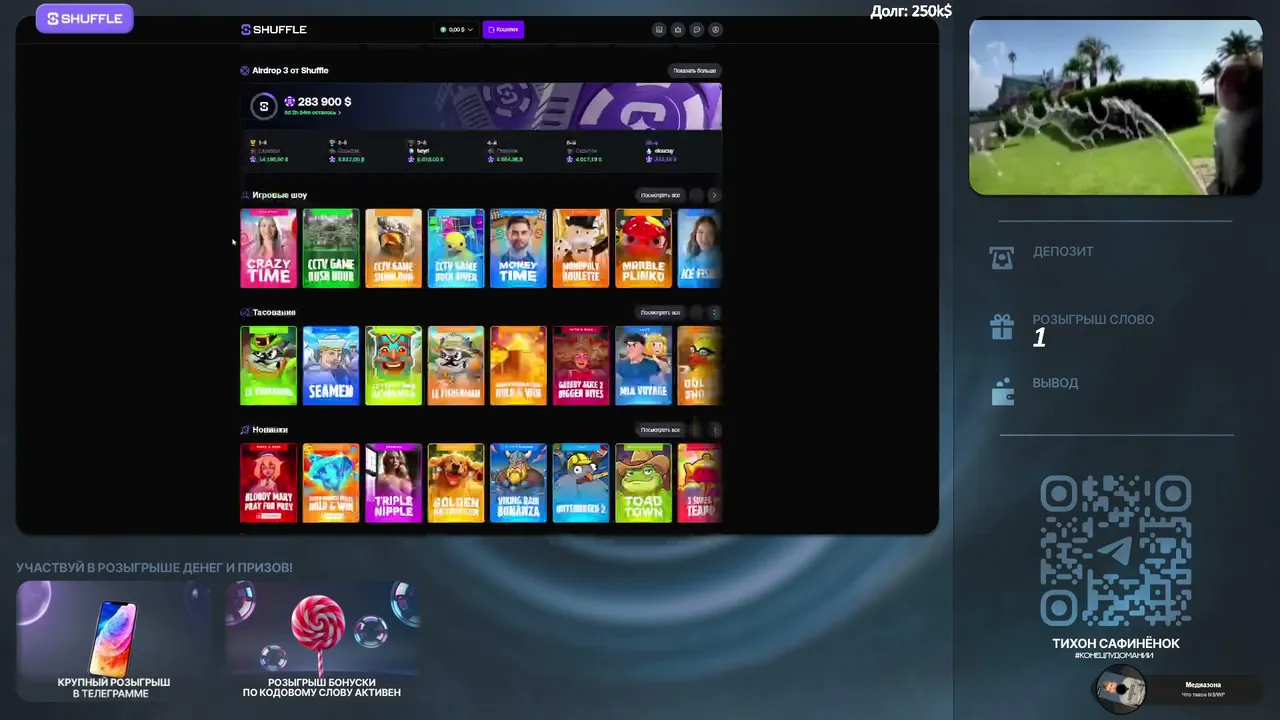The height and width of the screenshot is (720, 1280).
Task: Open the user profile icon in the header
Action: [716, 30]
